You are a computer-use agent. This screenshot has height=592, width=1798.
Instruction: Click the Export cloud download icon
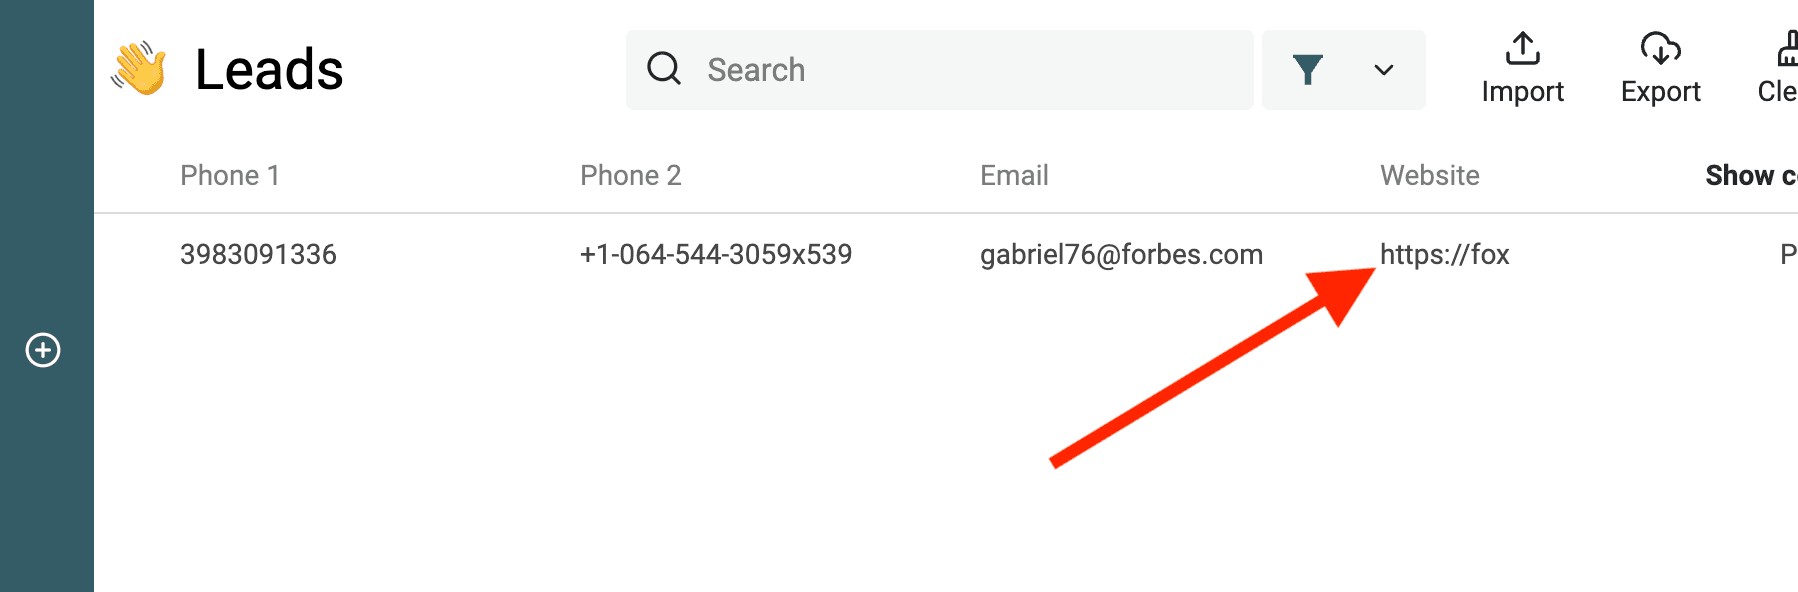click(x=1660, y=48)
